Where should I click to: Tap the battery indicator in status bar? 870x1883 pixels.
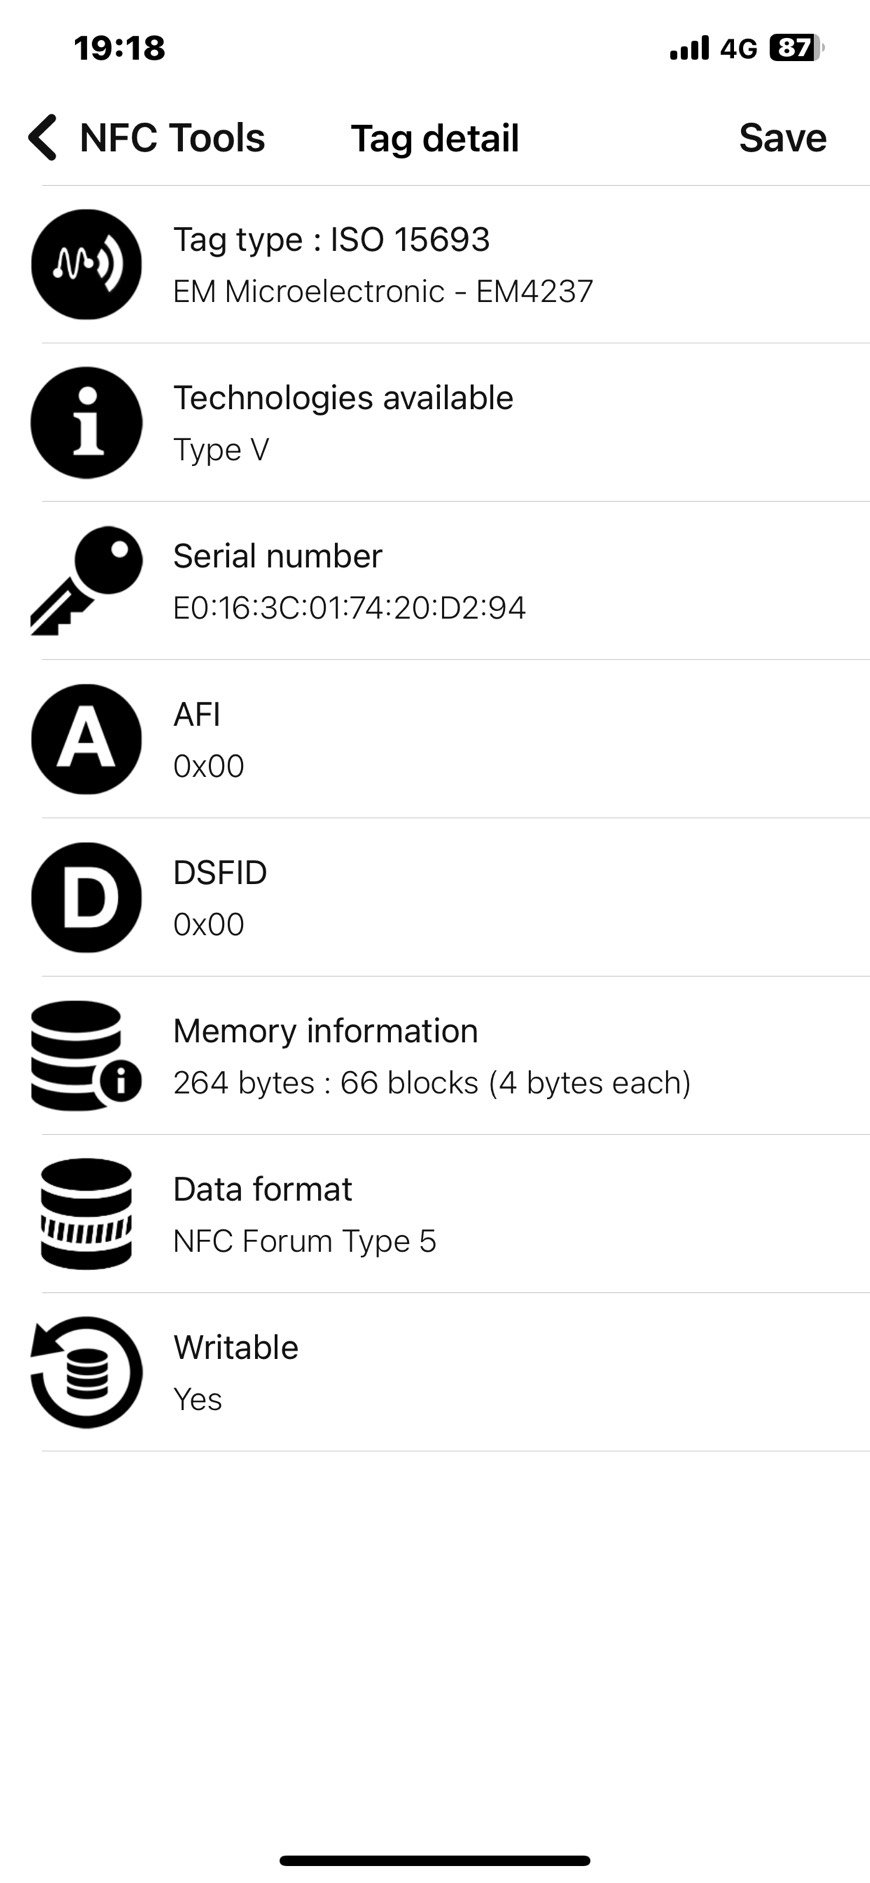tap(796, 48)
